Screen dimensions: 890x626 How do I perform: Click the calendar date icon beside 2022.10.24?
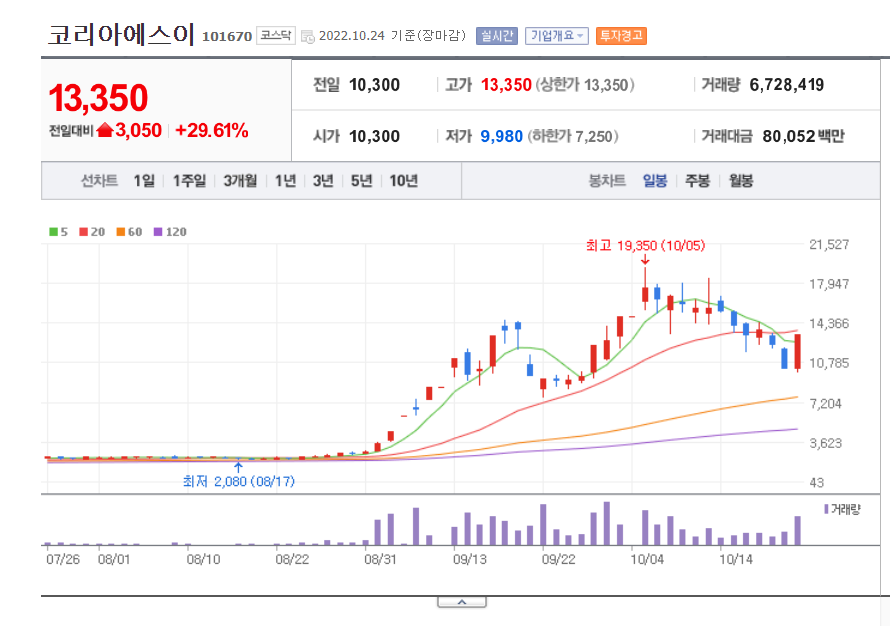point(307,37)
